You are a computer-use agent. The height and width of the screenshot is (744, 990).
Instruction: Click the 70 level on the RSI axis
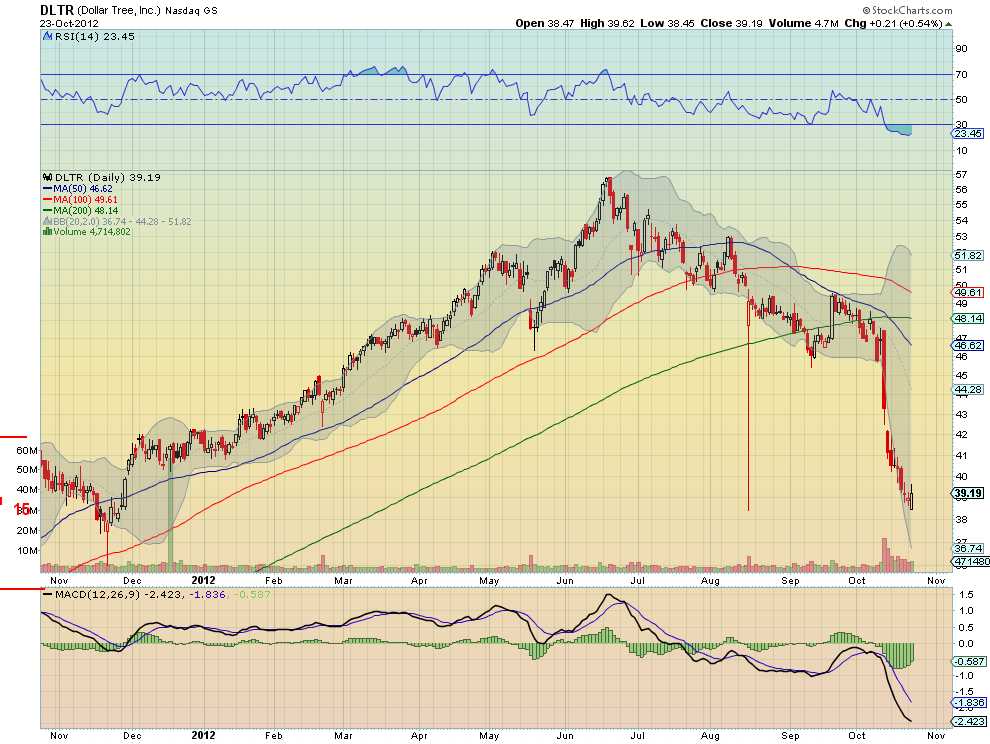[961, 75]
